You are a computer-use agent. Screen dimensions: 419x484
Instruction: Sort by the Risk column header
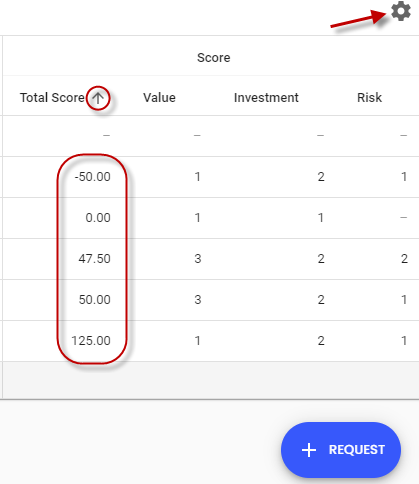(369, 98)
